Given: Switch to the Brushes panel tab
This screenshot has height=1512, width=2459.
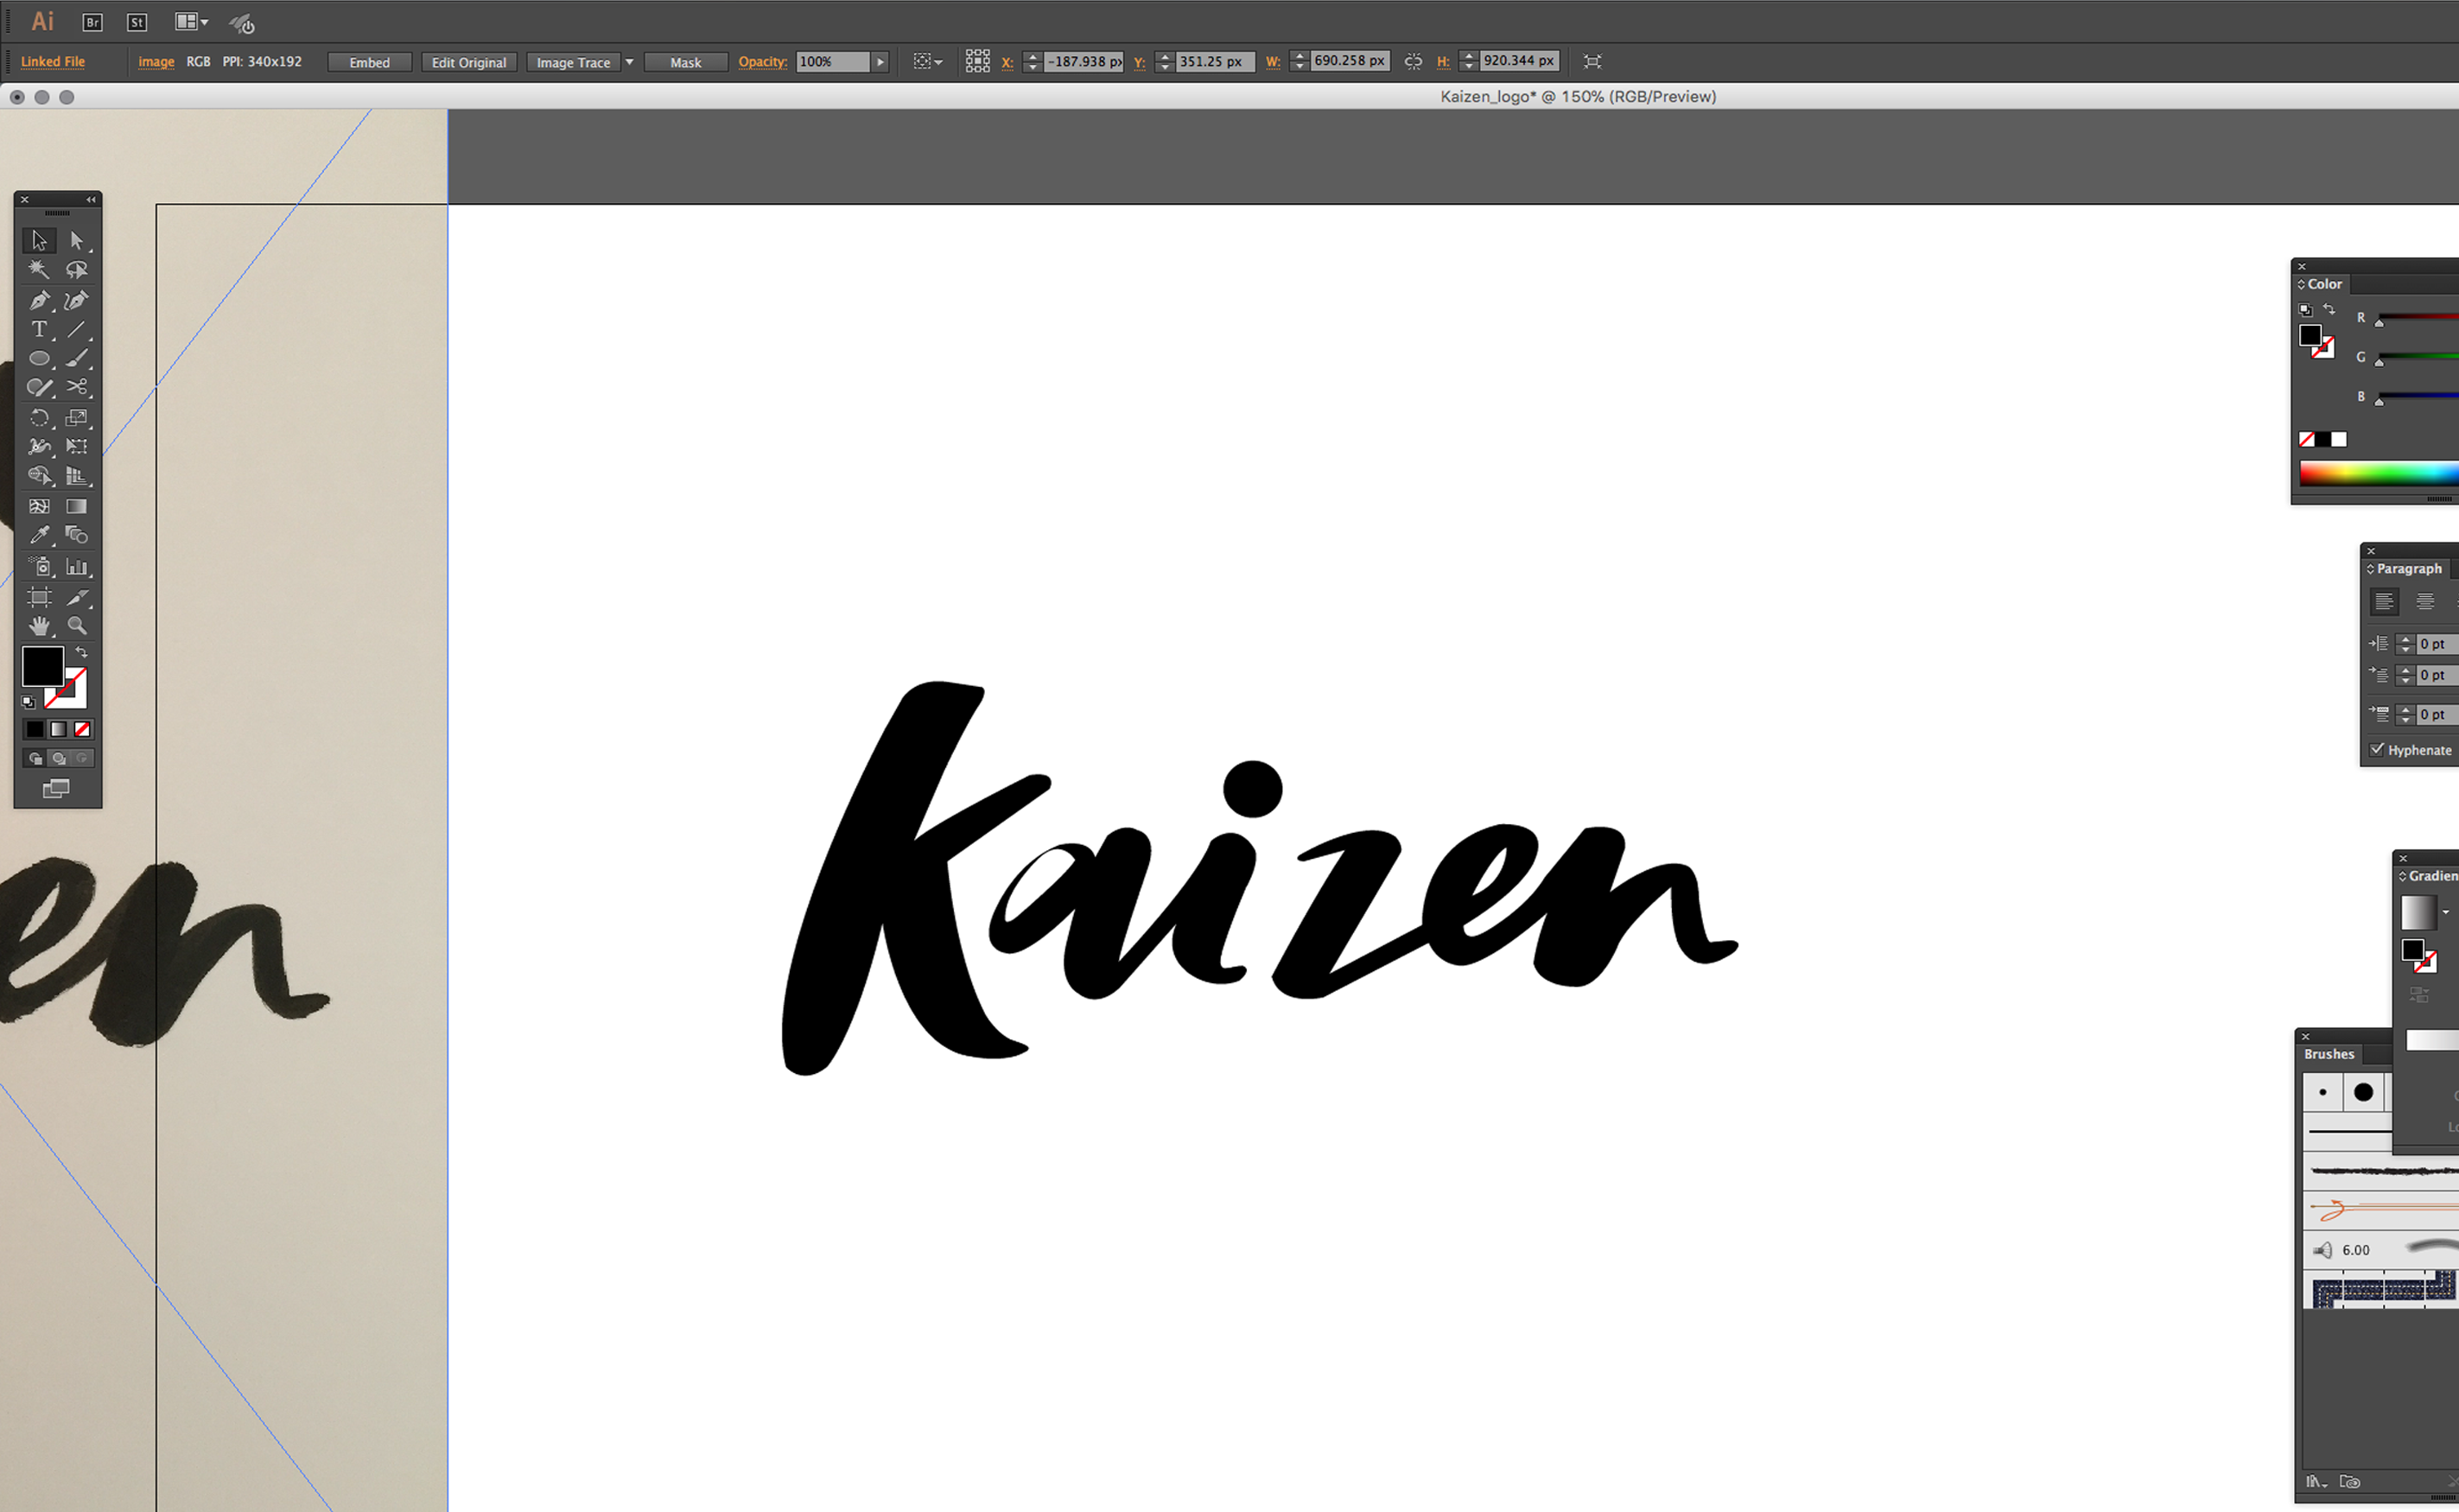Looking at the screenshot, I should tap(2329, 1054).
